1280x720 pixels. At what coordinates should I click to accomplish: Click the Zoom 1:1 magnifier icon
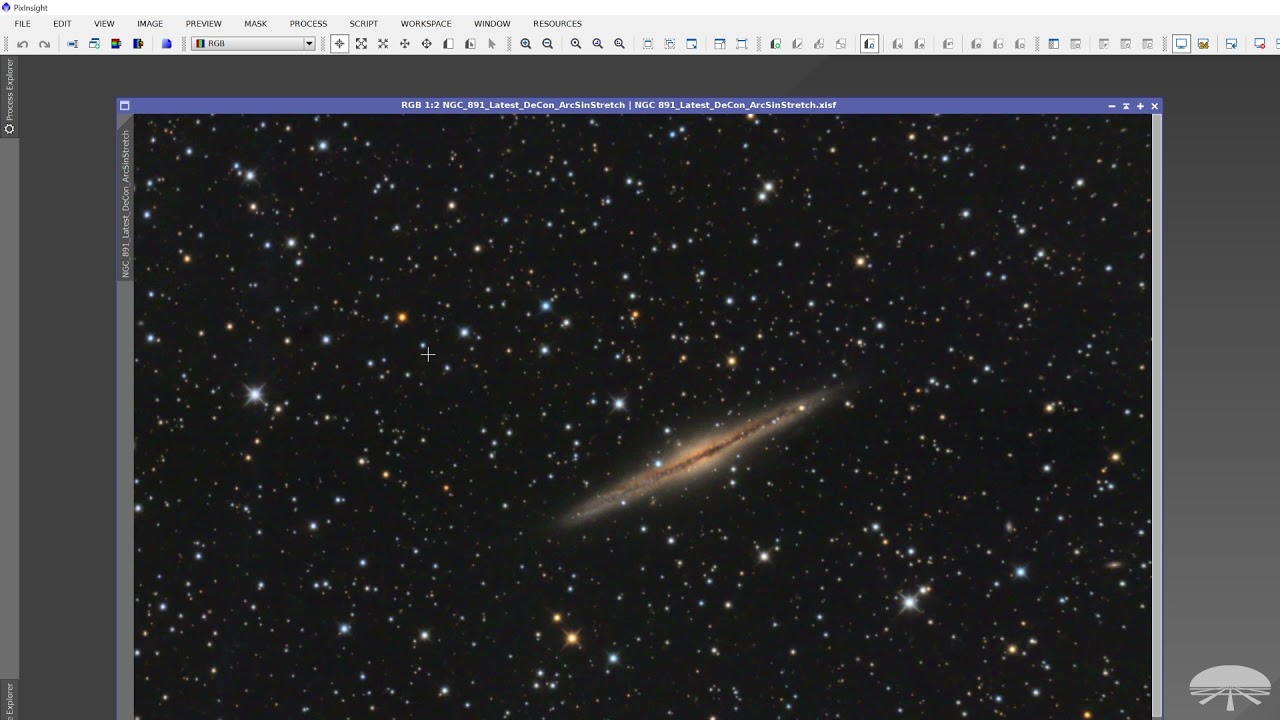(x=576, y=44)
